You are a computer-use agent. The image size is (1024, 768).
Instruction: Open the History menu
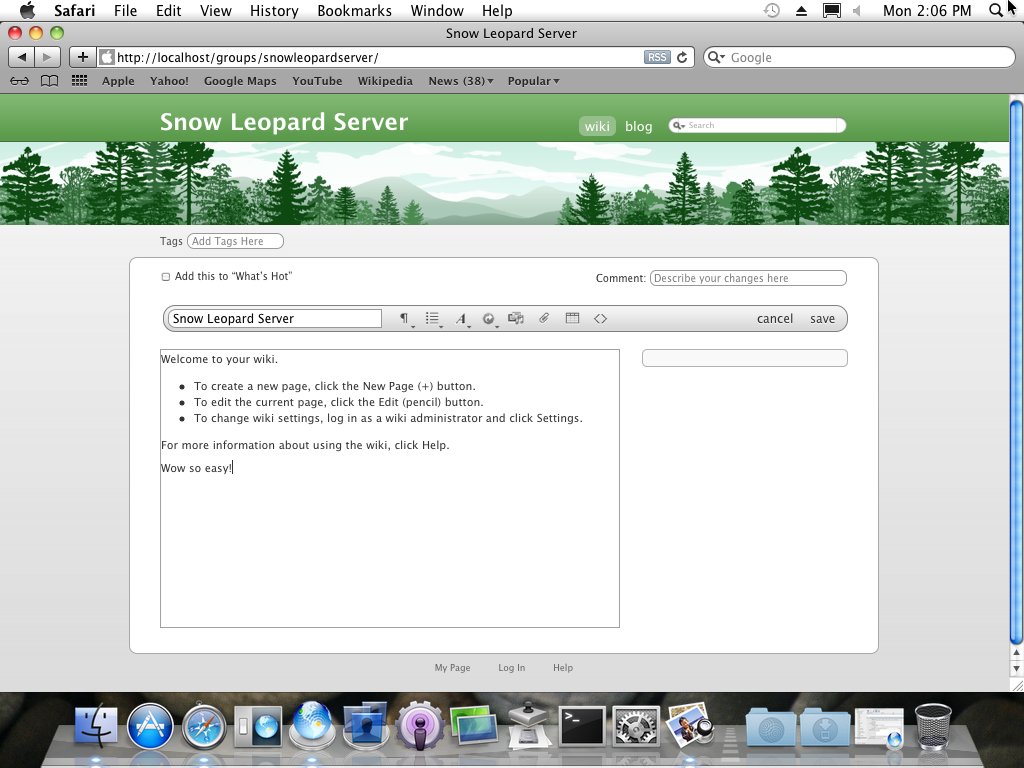(274, 10)
